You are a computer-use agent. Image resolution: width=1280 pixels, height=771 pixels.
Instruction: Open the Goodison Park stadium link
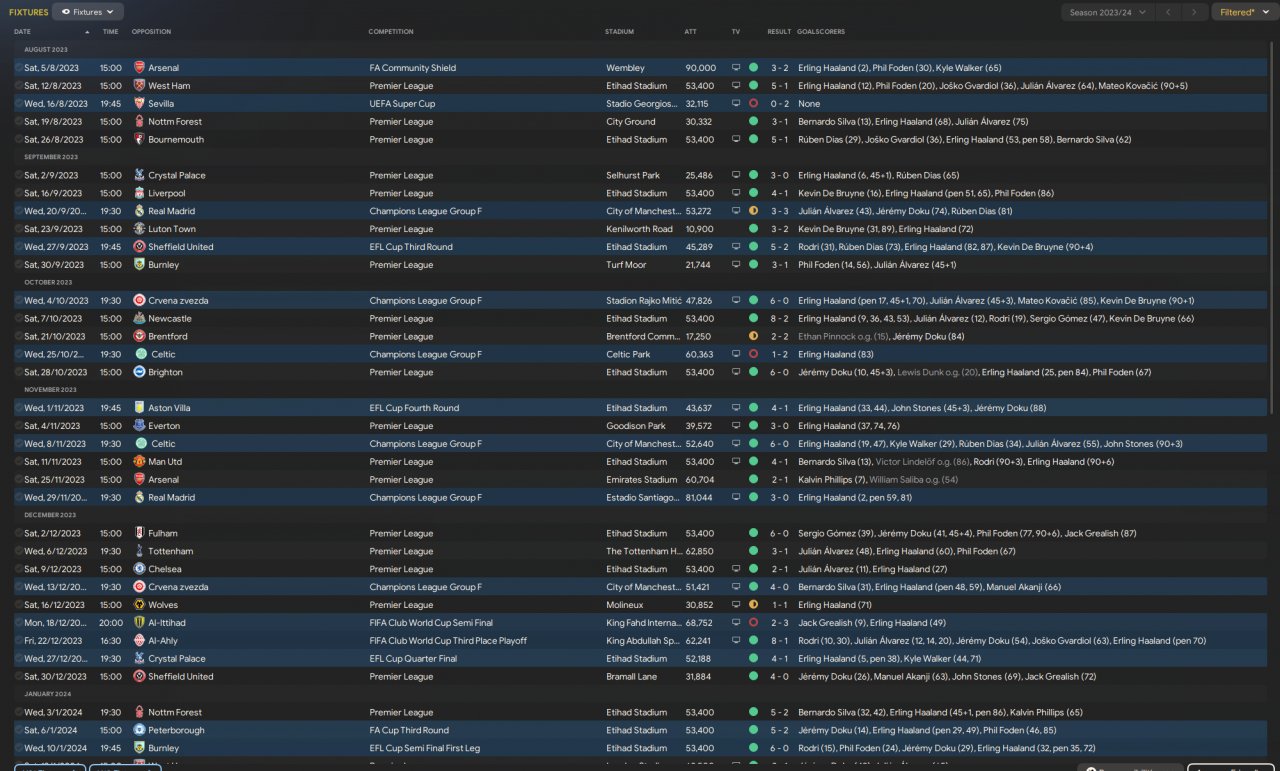click(x=635, y=427)
